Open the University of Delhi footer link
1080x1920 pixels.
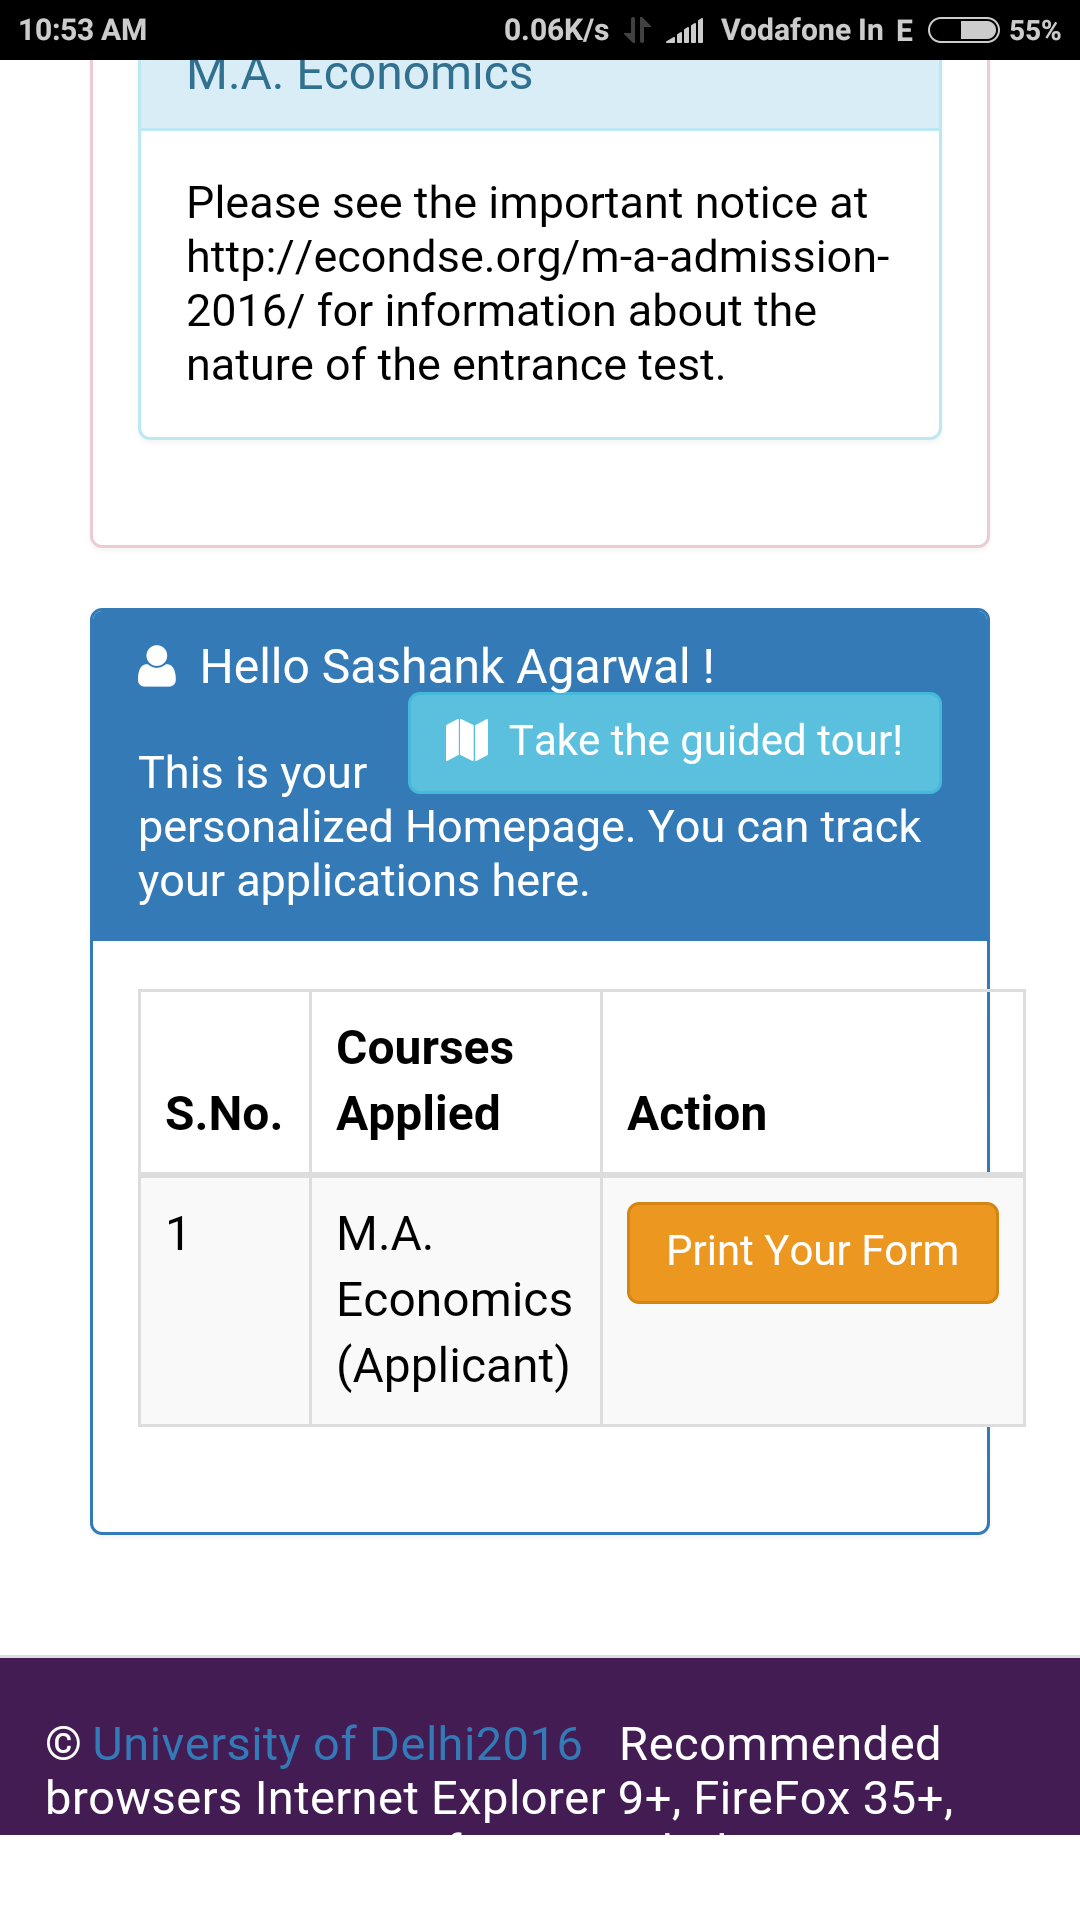click(337, 1744)
